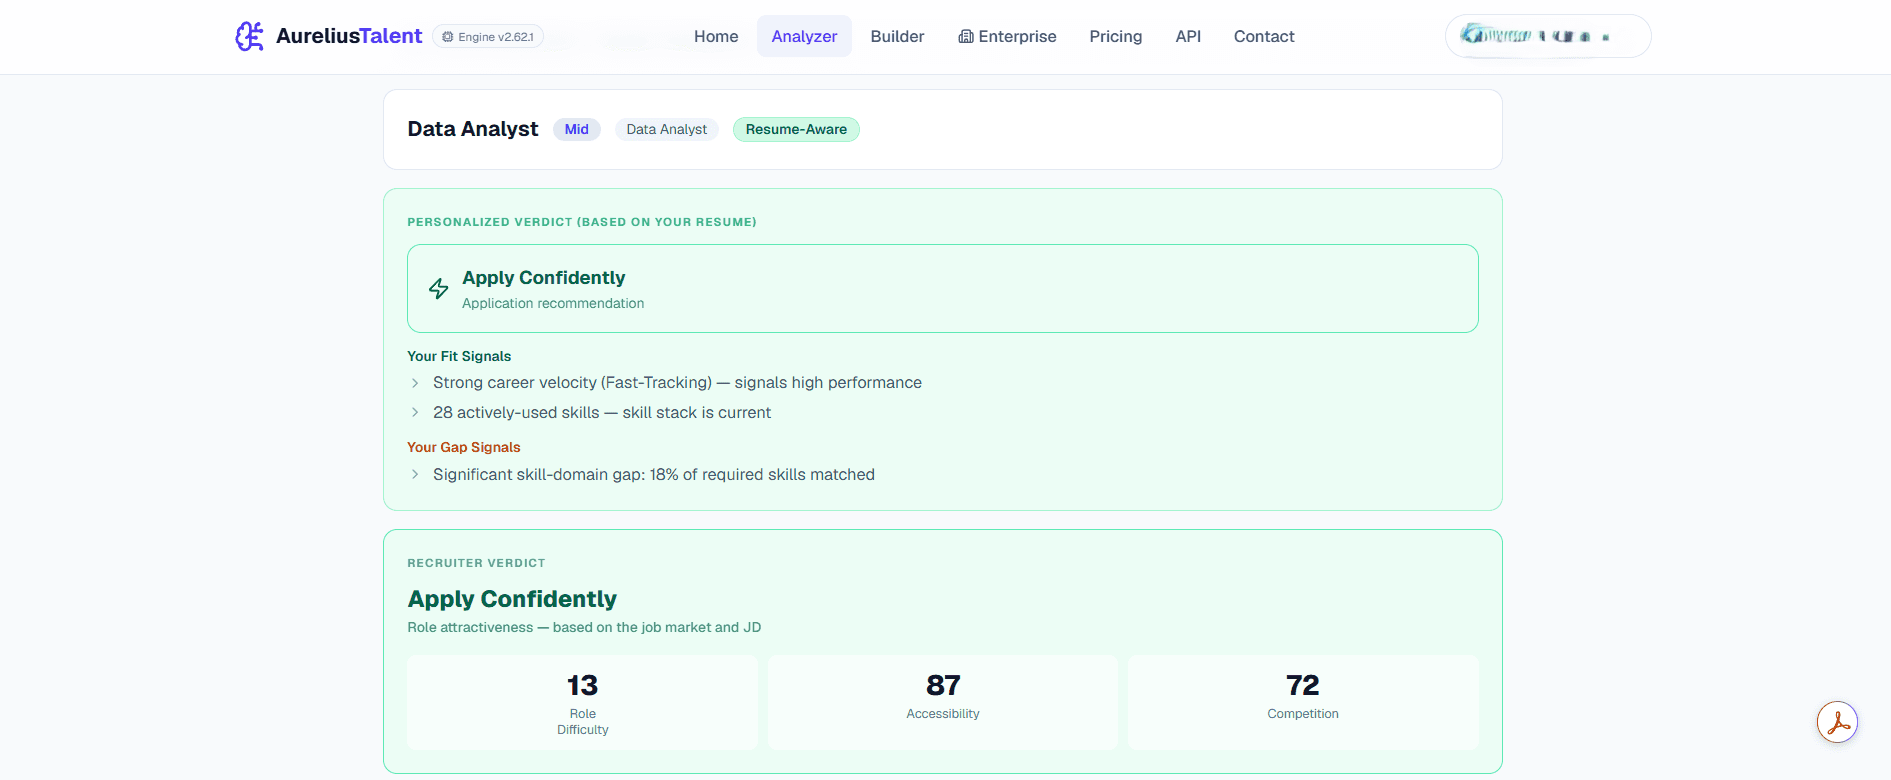Click the PDF export floating icon
The image size is (1891, 780).
click(1838, 723)
